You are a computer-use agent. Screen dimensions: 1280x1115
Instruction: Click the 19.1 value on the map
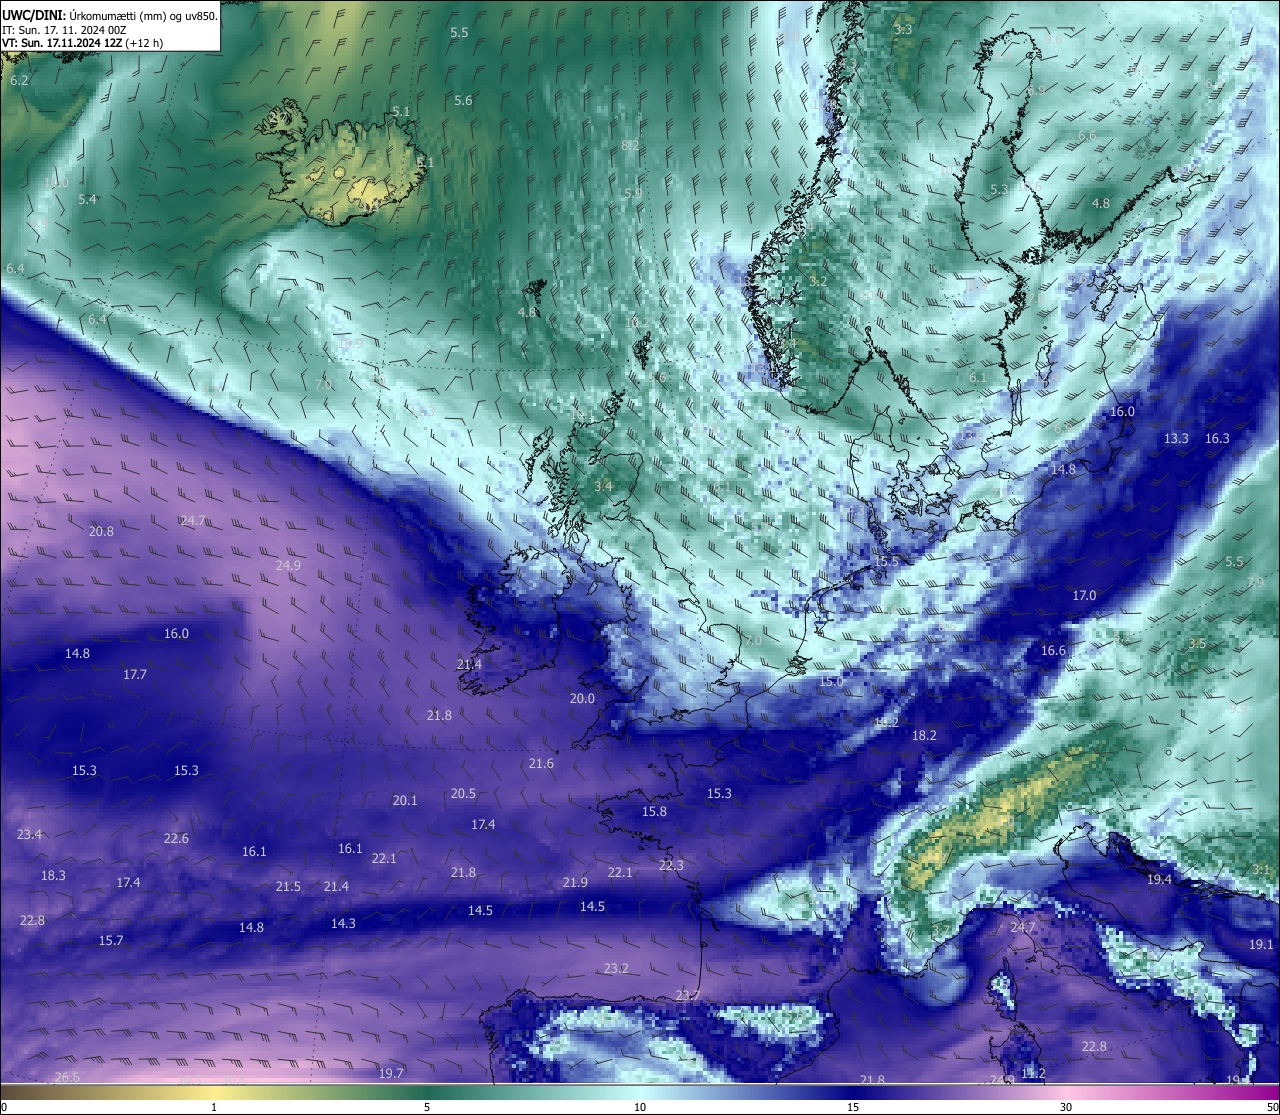[x=1261, y=944]
